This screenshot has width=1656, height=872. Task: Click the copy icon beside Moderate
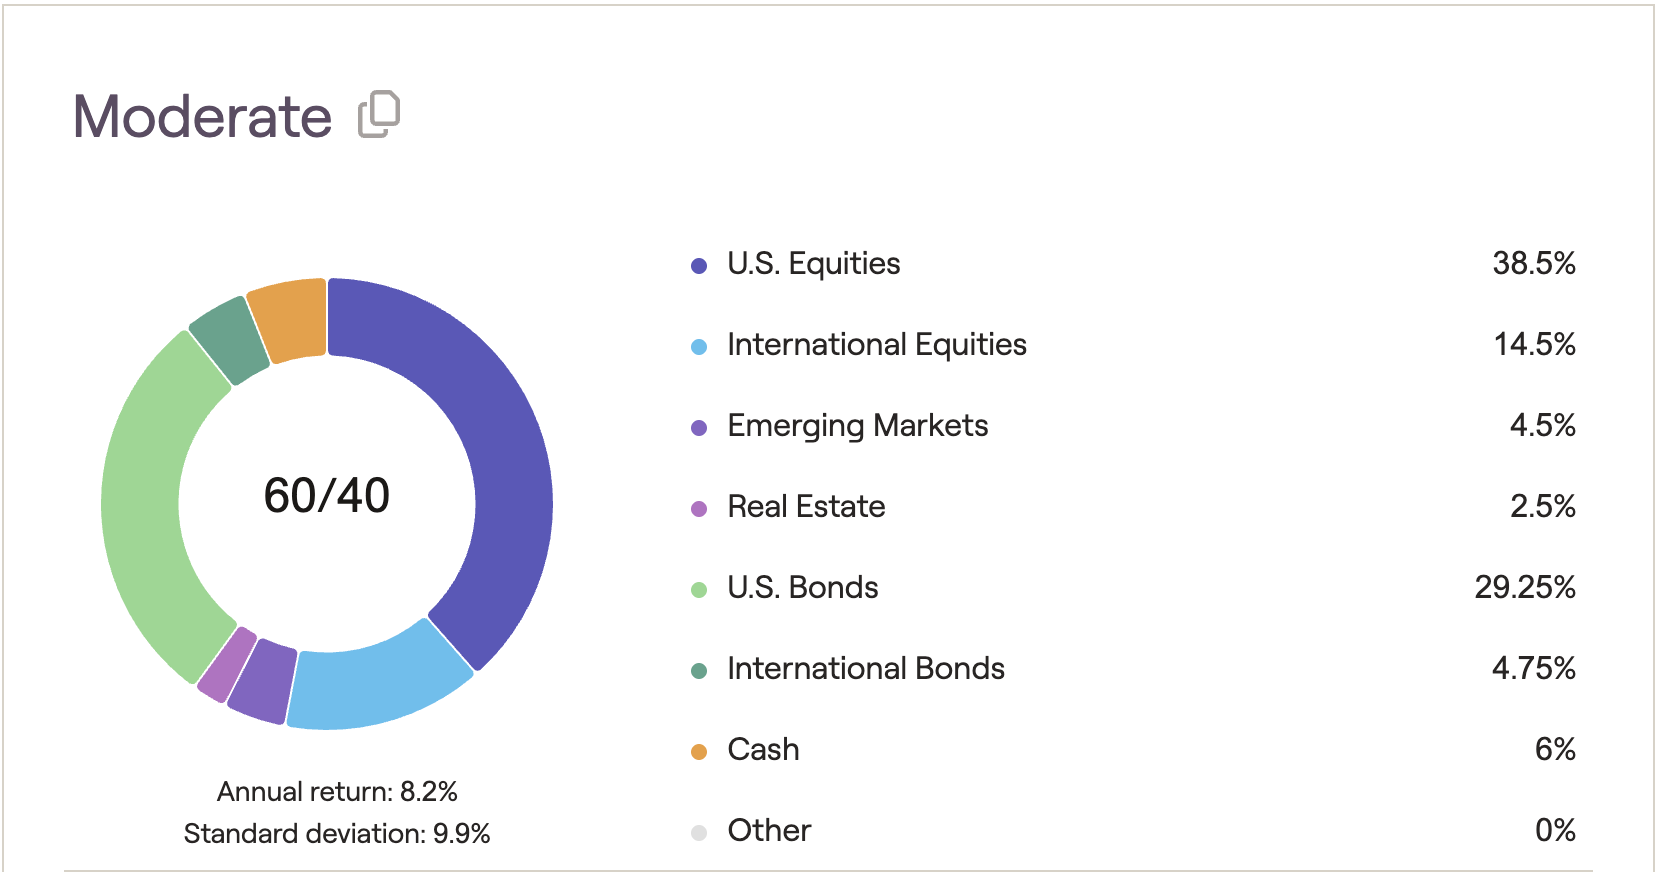click(379, 114)
